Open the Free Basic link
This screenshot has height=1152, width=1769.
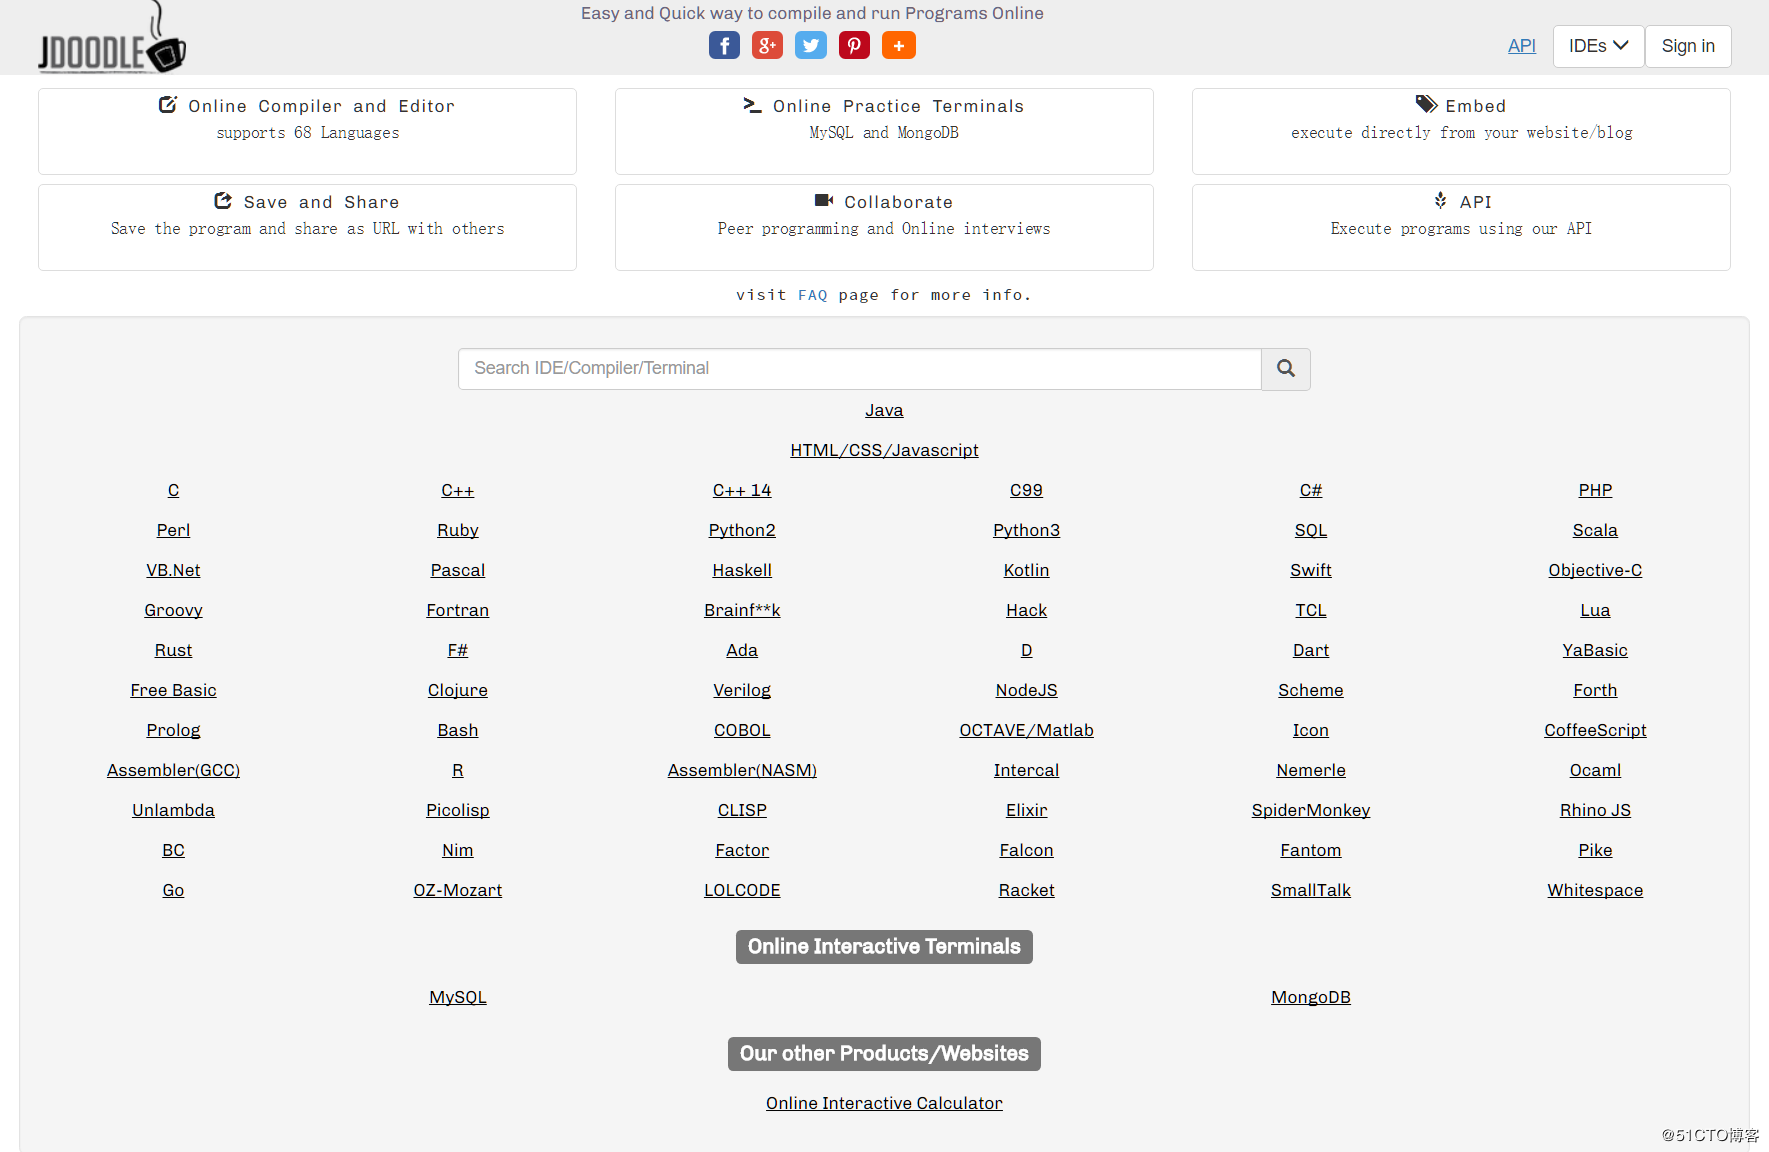(x=173, y=690)
